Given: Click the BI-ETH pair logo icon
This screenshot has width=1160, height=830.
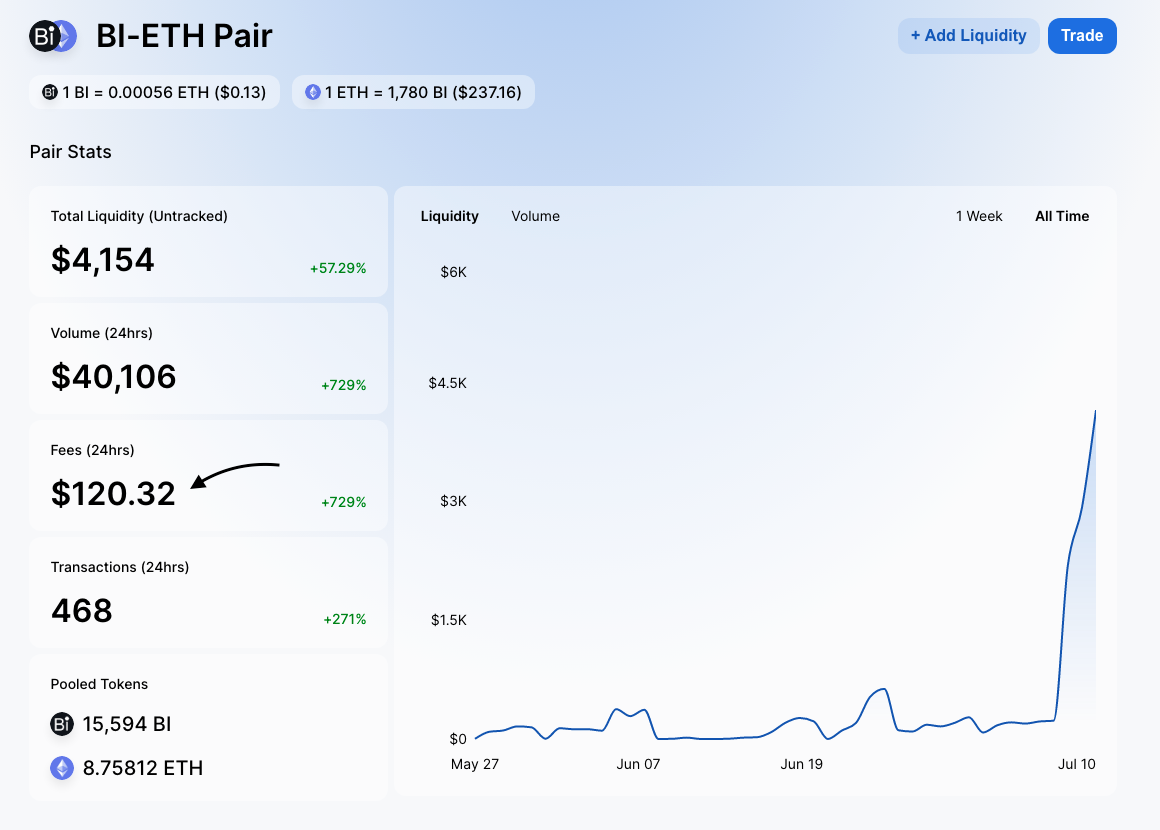Looking at the screenshot, I should tap(53, 36).
